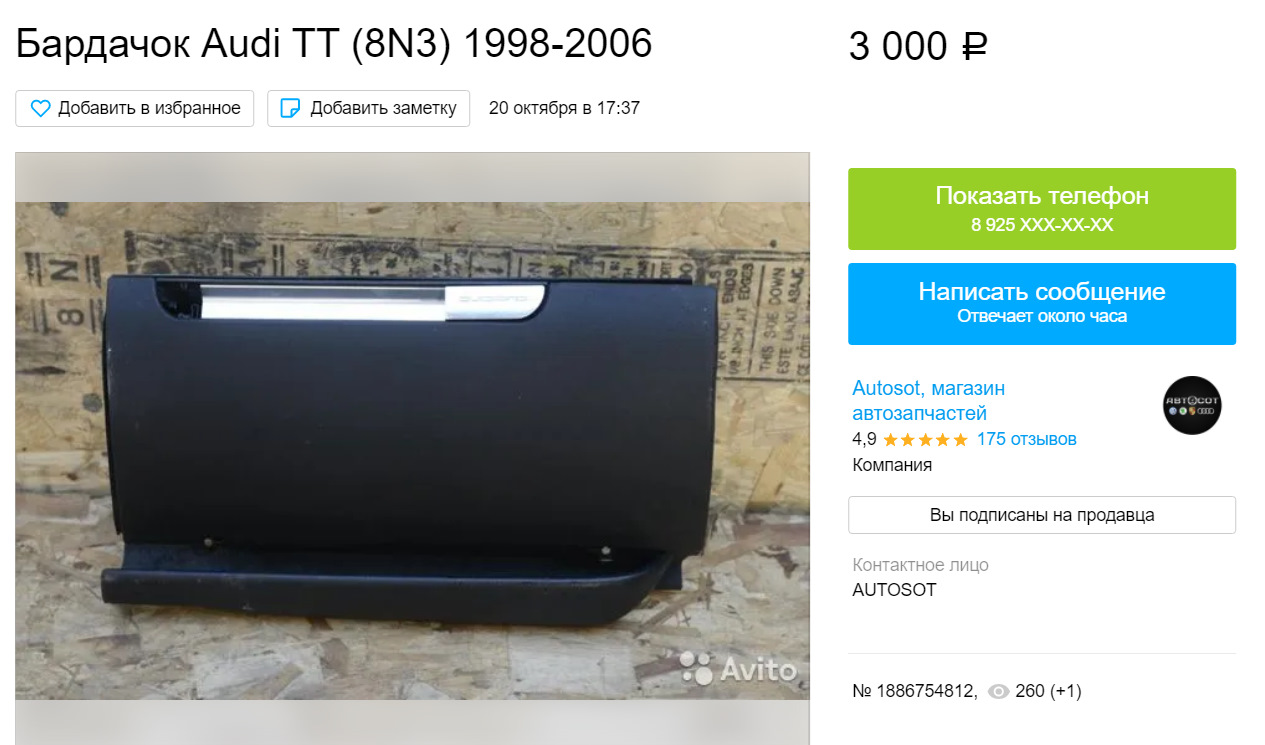Click the eye views counter icon
Screen dimensions: 1265x745
998,691
